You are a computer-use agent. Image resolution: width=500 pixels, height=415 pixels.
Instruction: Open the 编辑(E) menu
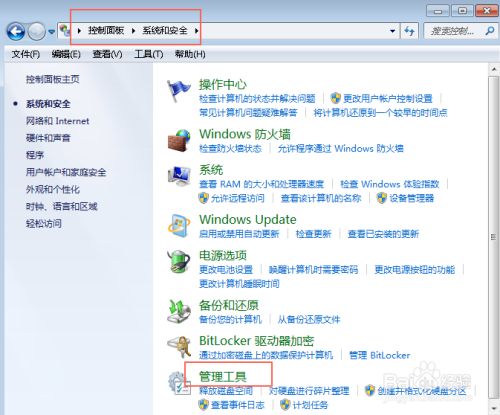tap(66, 54)
